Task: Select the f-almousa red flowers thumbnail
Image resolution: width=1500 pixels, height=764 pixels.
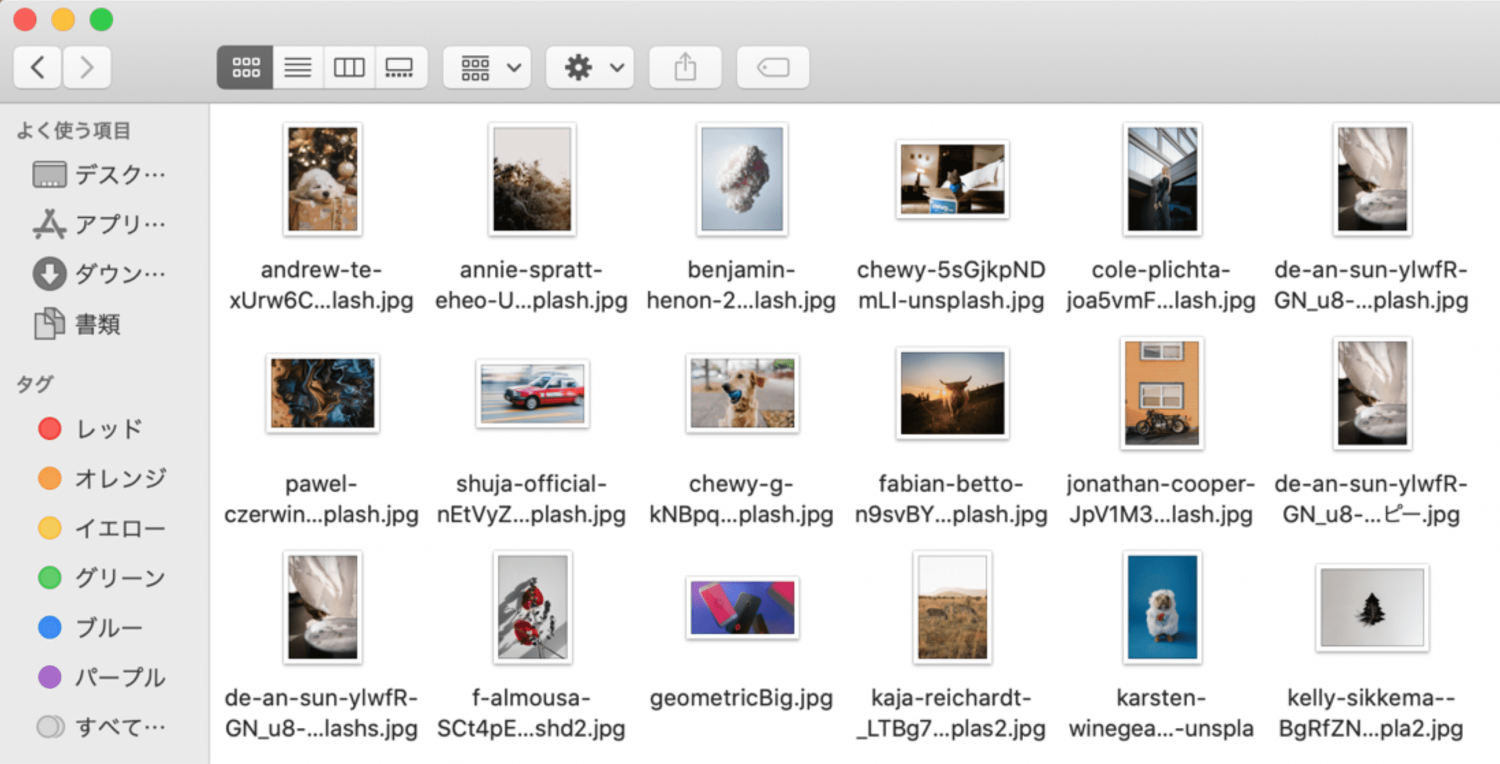Action: click(x=532, y=607)
